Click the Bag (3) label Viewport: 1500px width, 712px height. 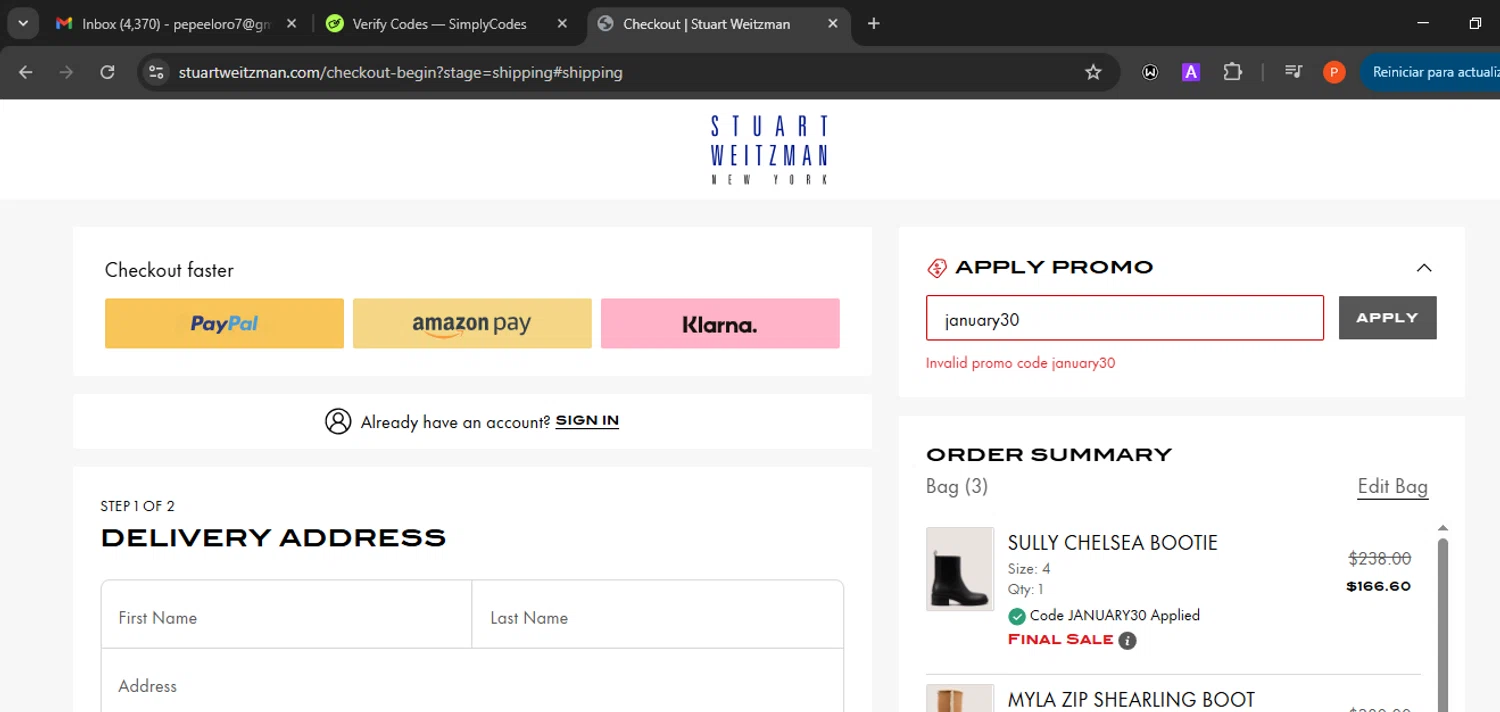click(957, 486)
